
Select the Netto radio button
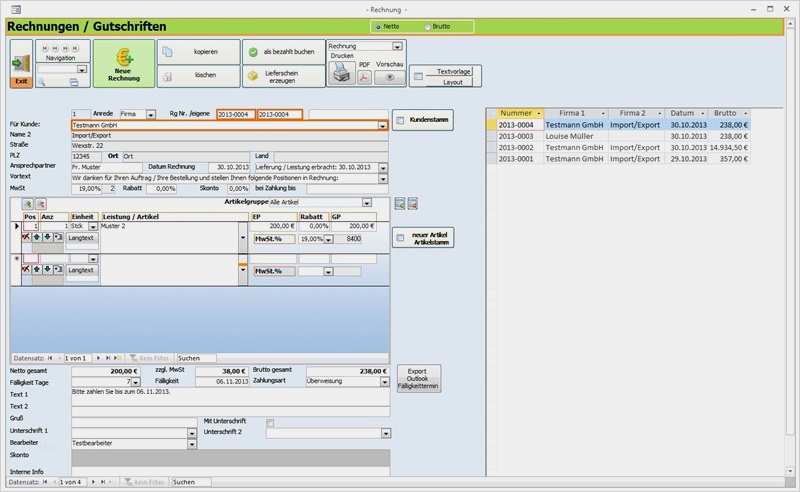(376, 26)
